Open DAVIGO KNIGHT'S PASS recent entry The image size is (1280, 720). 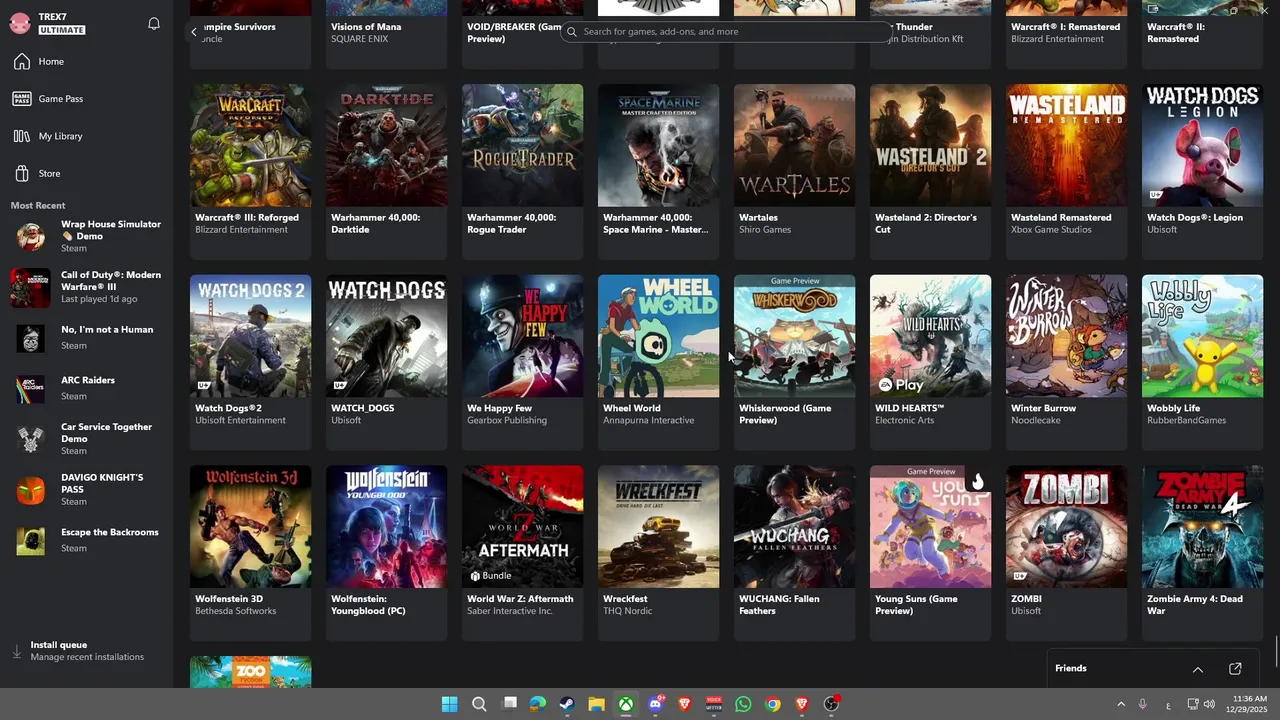(86, 489)
